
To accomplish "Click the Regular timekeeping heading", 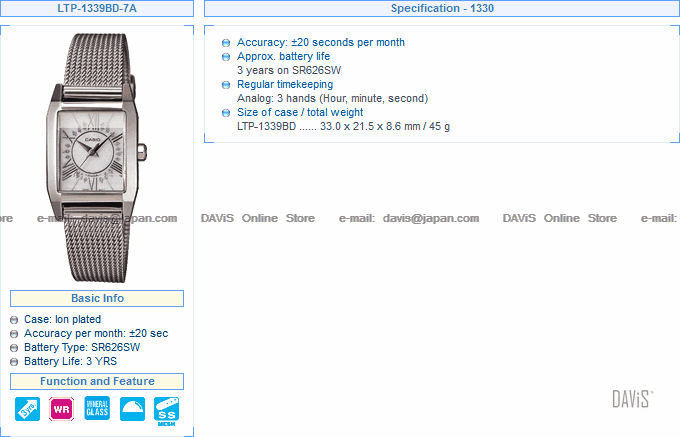I will point(285,85).
